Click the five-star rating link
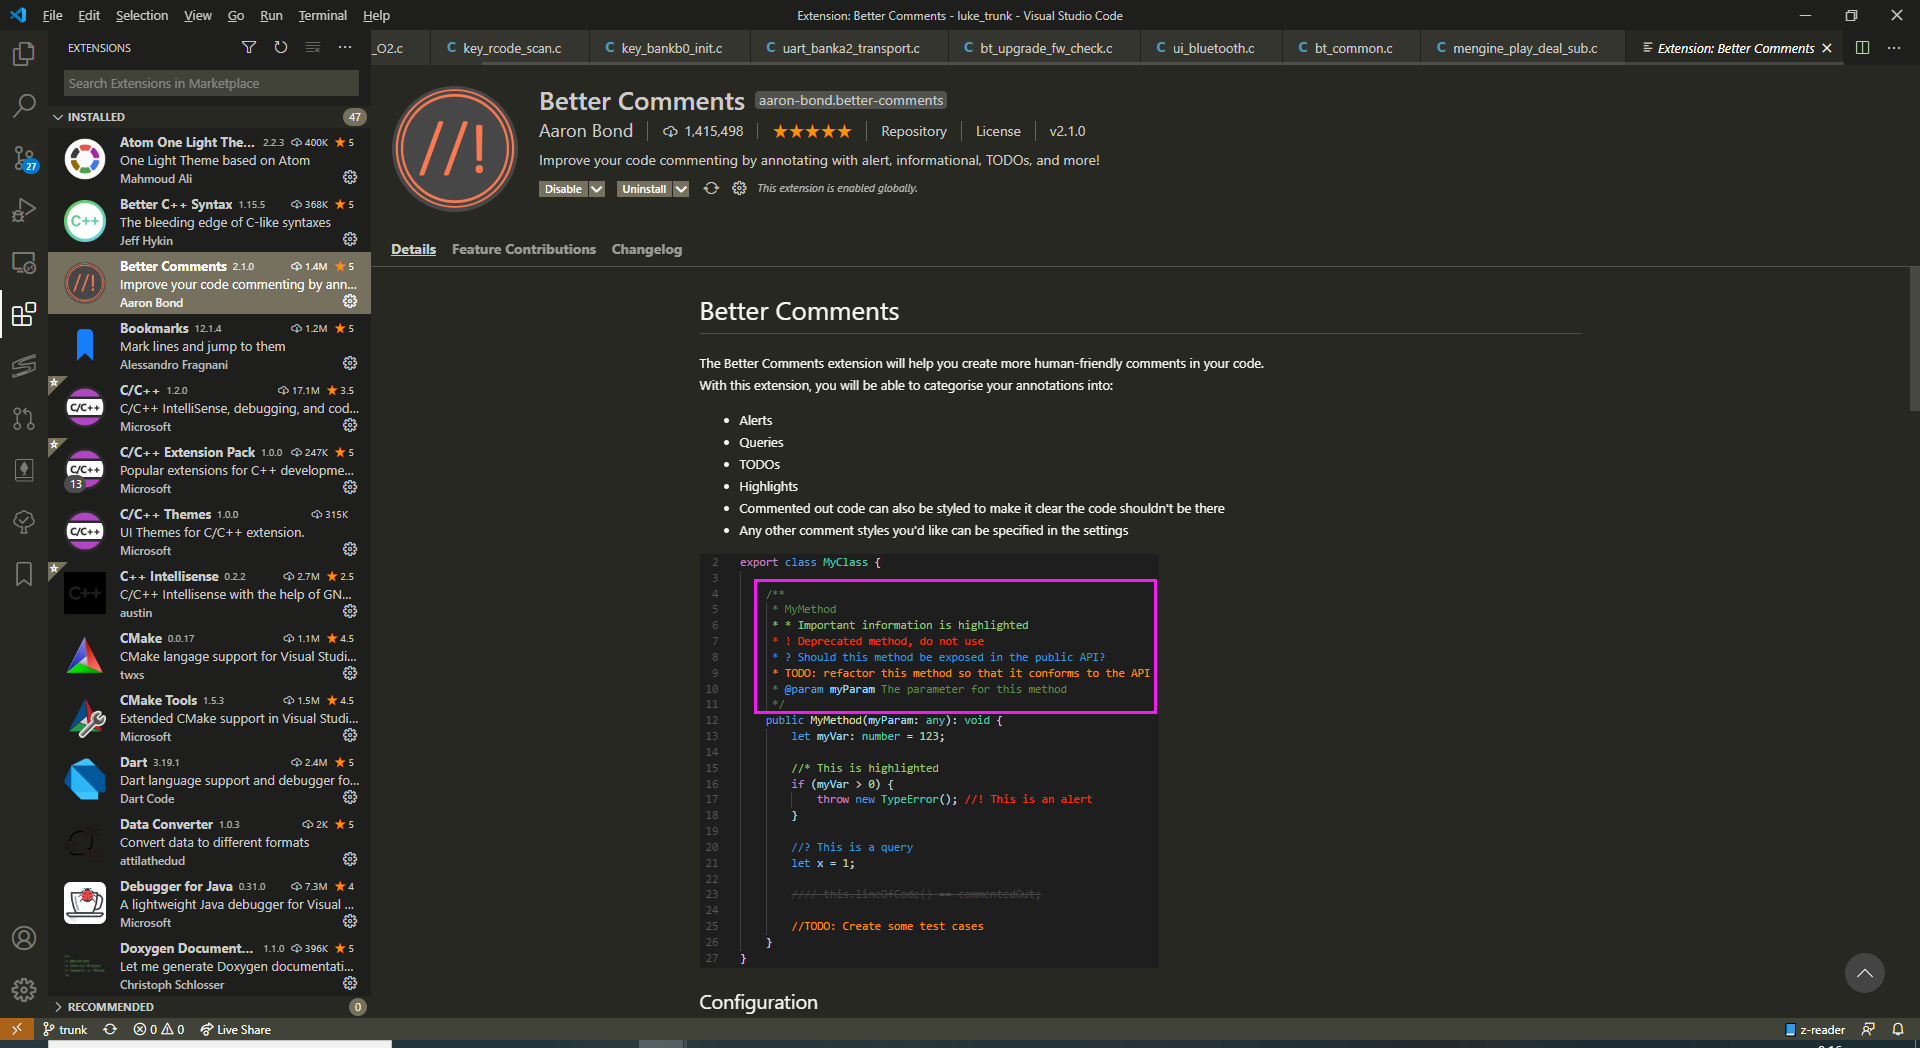1920x1048 pixels. 812,131
